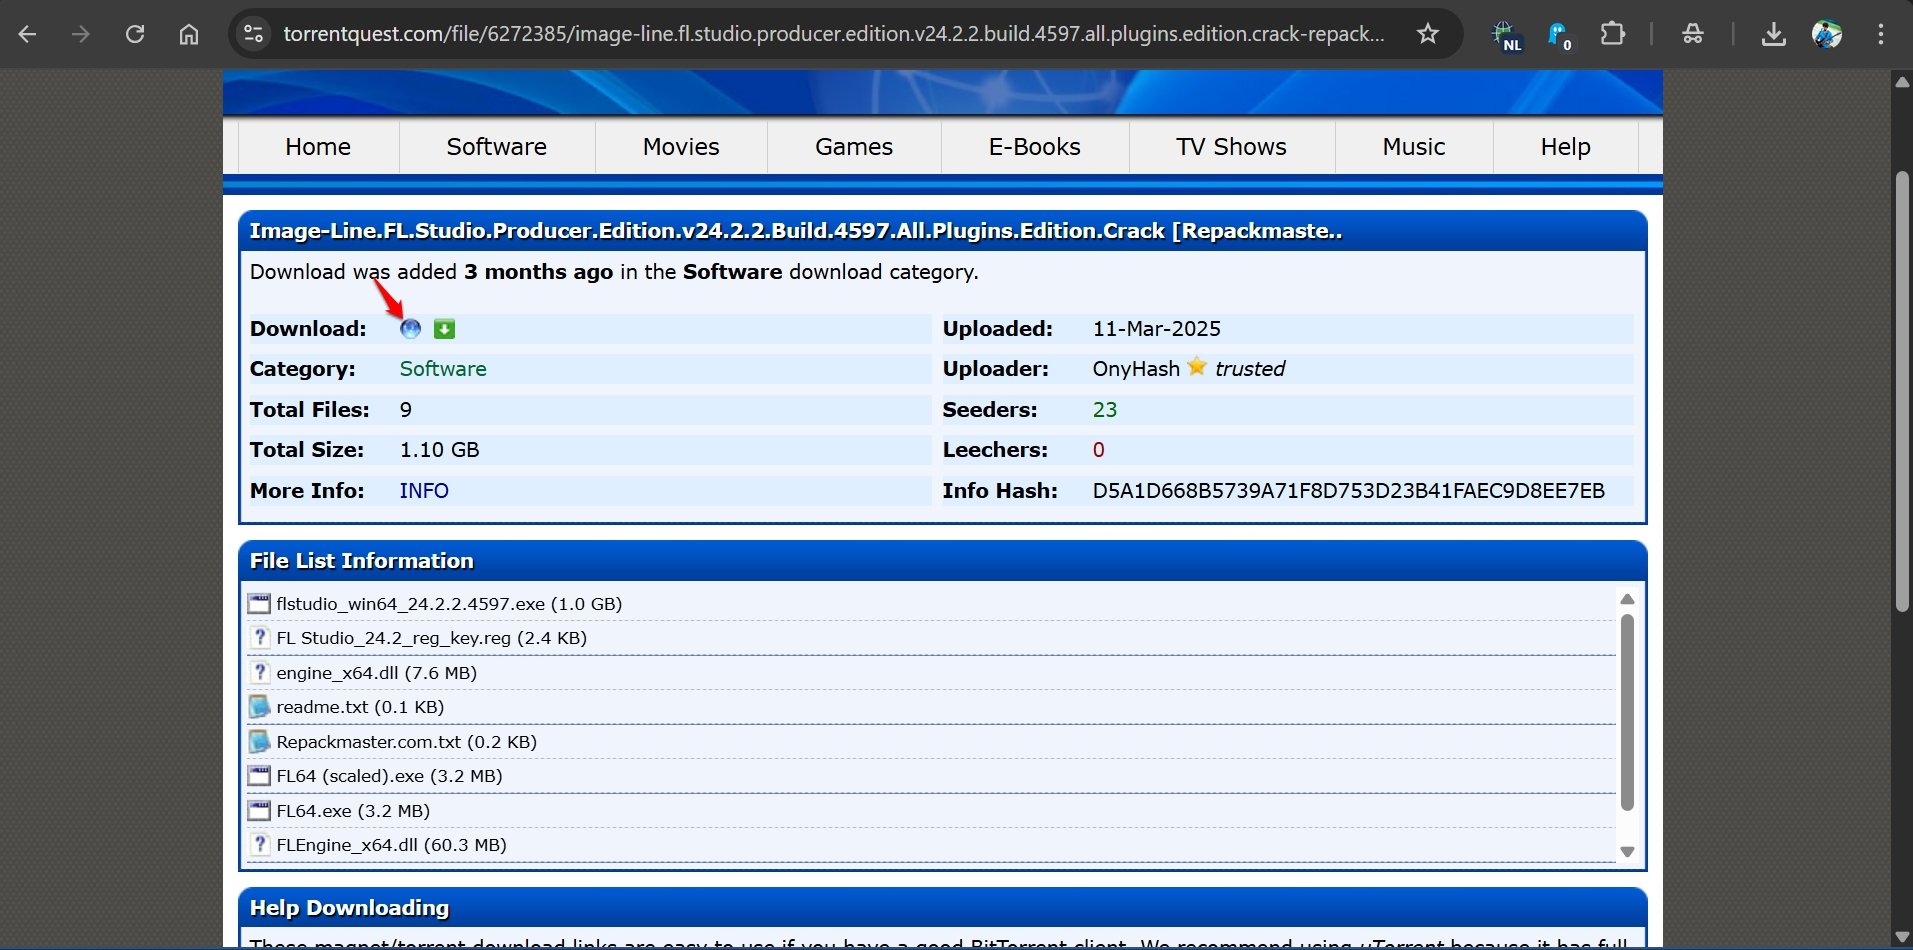Click the torrent title heading
This screenshot has width=1913, height=950.
click(796, 231)
